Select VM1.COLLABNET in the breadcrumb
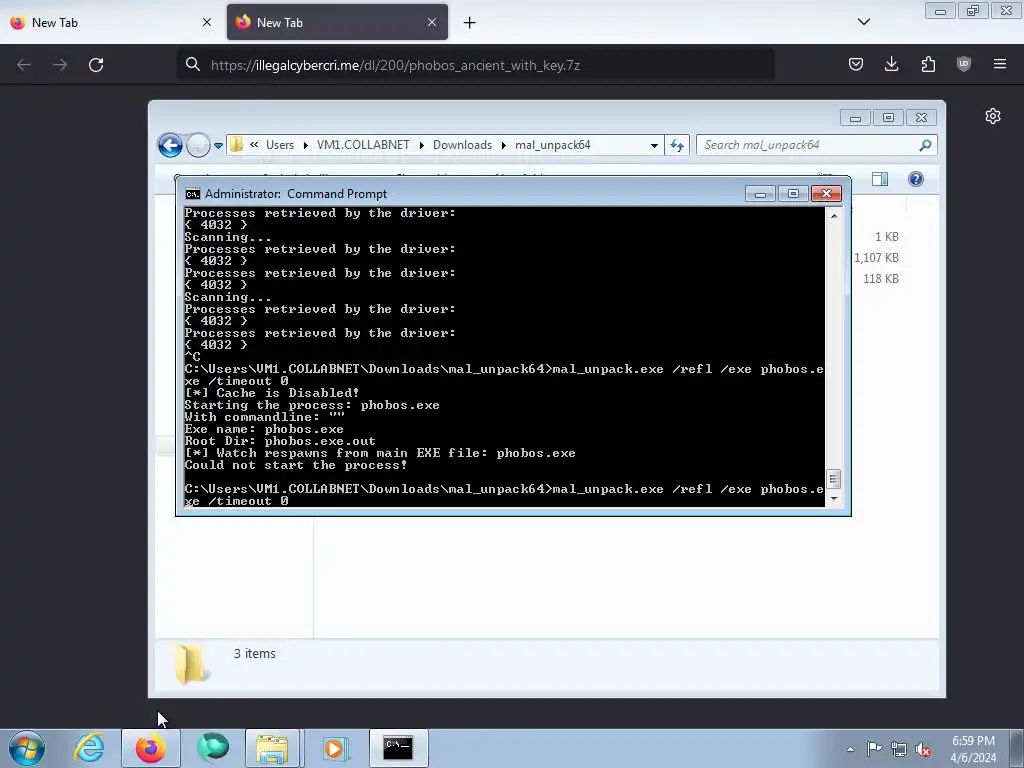Screen dimensions: 1024x768 click(x=363, y=145)
